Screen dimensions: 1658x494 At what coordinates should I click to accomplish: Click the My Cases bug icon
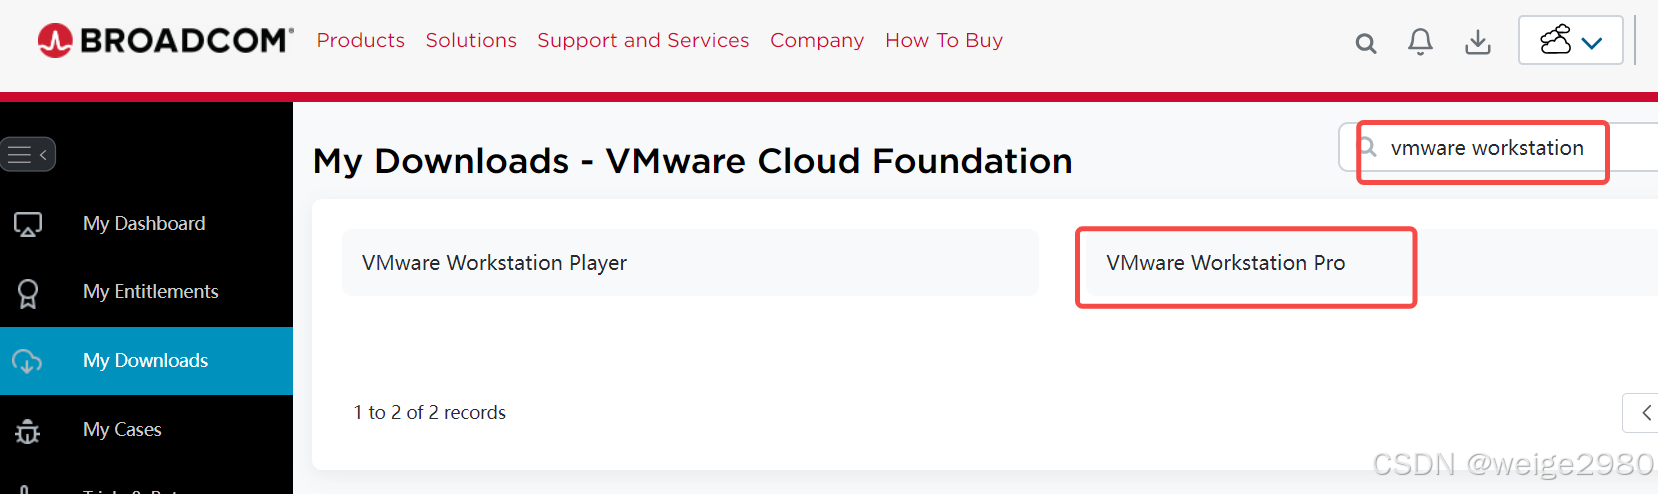tap(28, 430)
